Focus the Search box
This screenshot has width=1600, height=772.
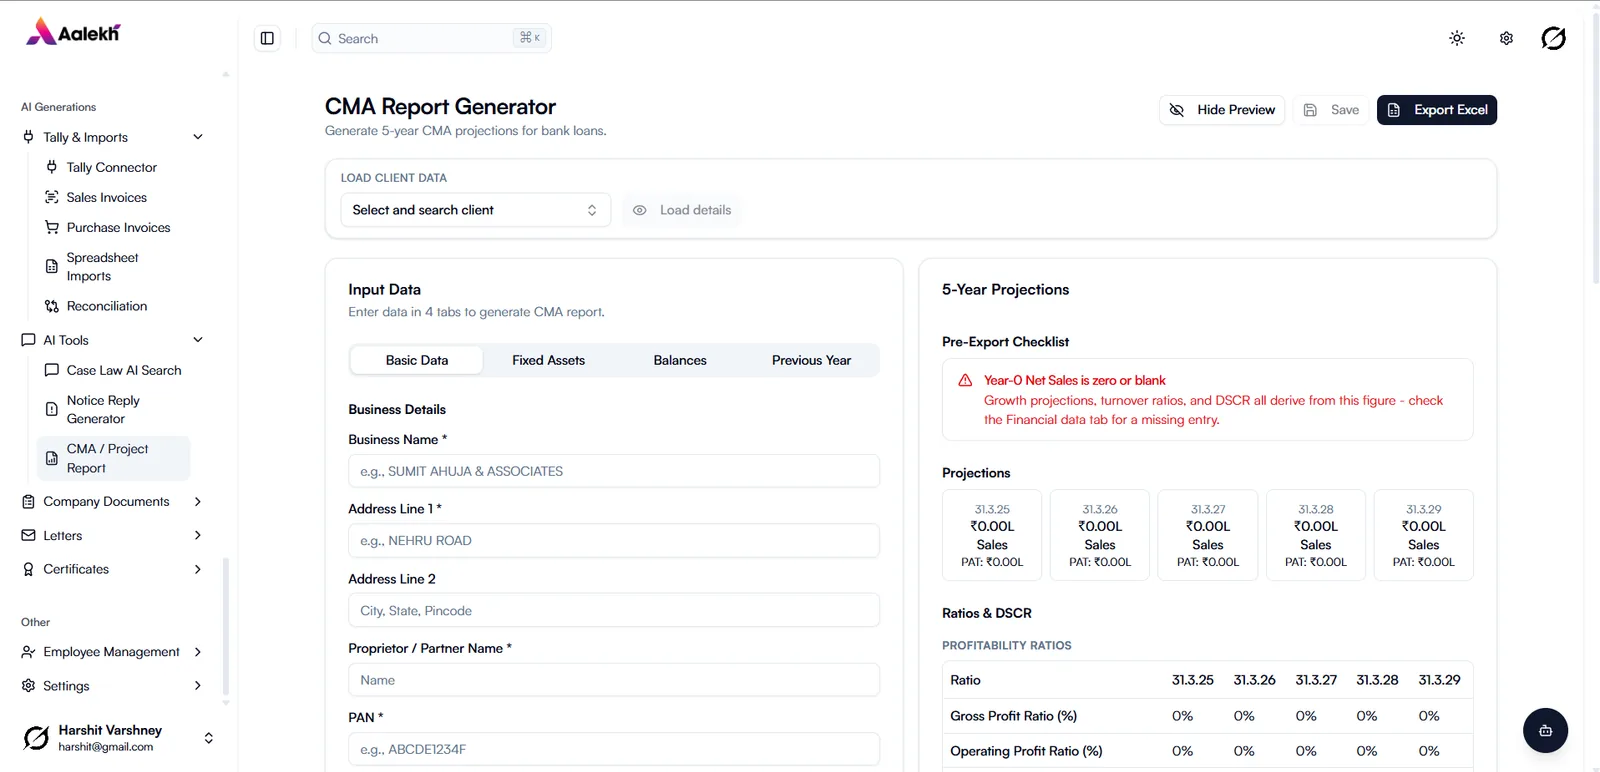click(431, 38)
